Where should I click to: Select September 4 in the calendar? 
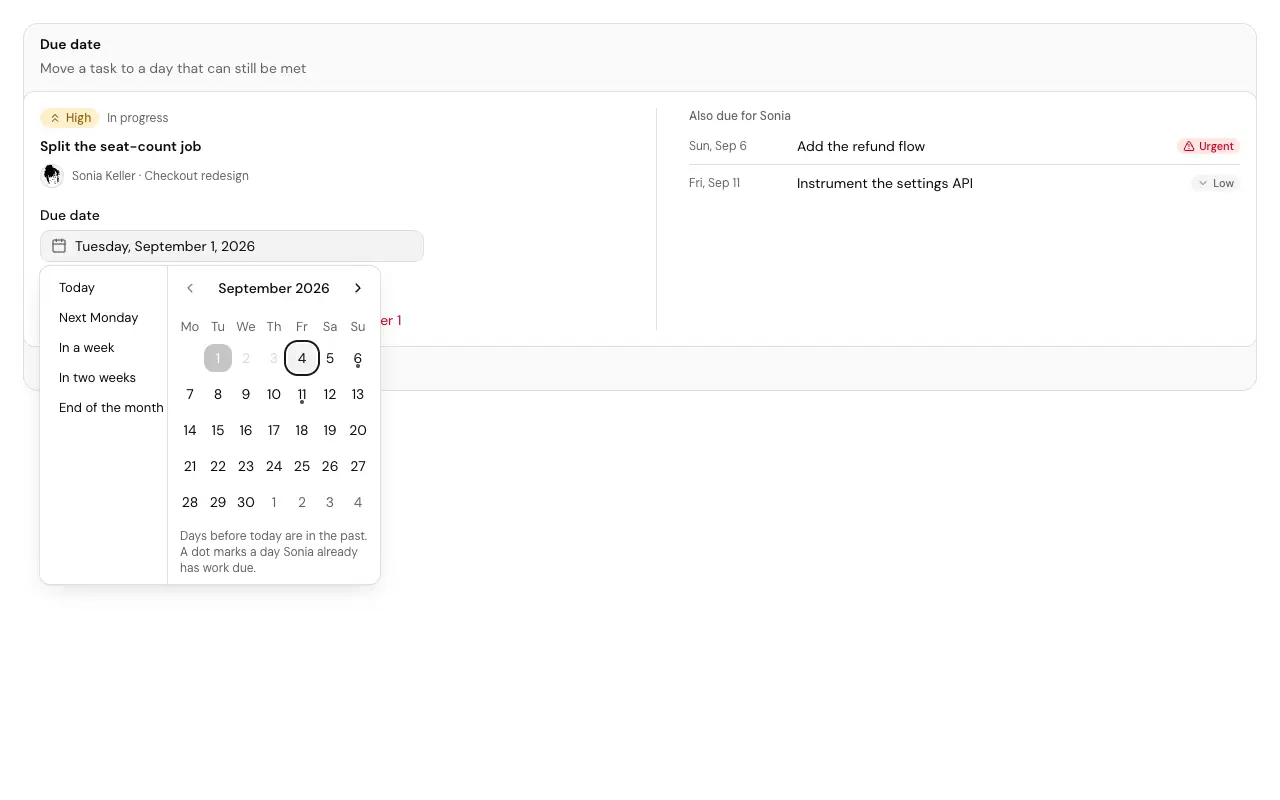(x=302, y=358)
